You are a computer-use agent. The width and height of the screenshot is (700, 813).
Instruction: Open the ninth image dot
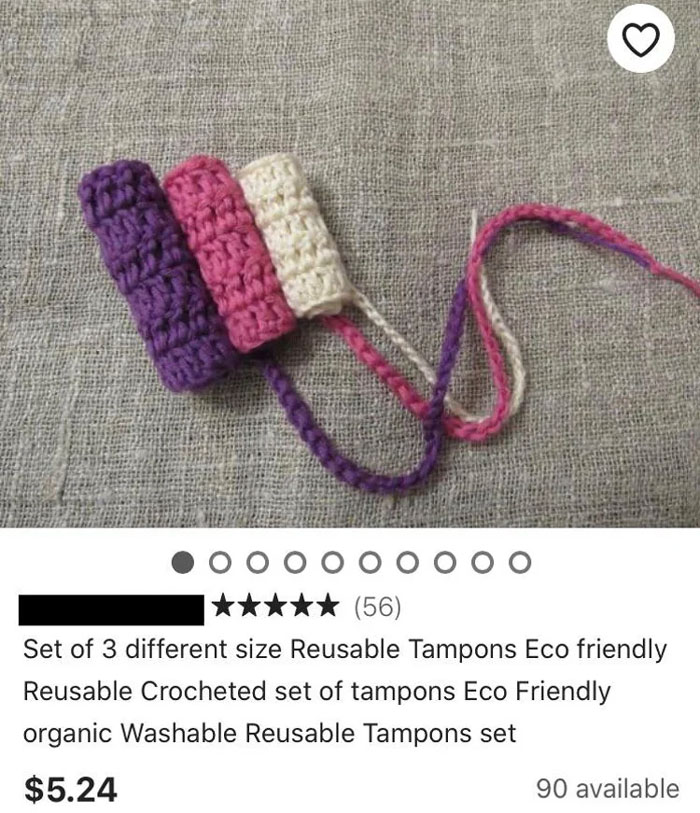[x=482, y=563]
